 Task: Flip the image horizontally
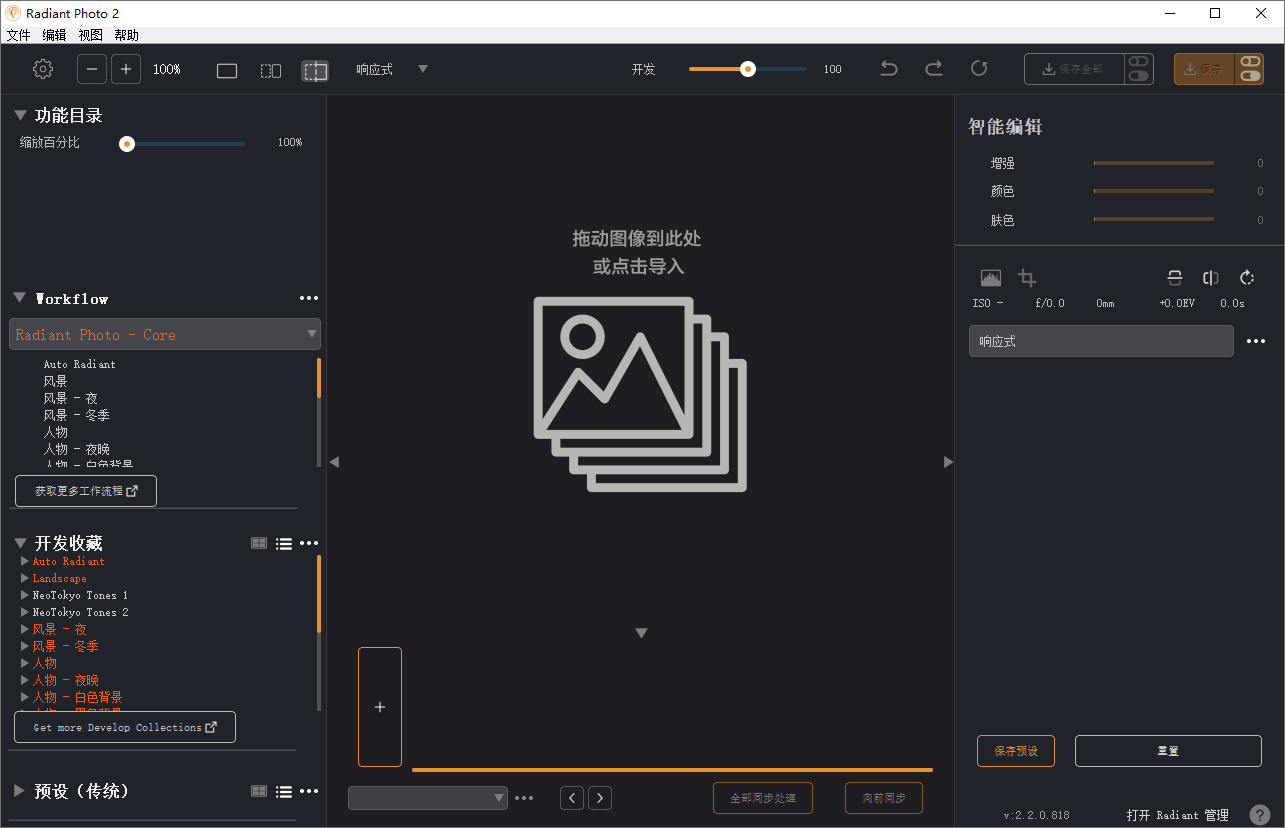[x=1211, y=278]
